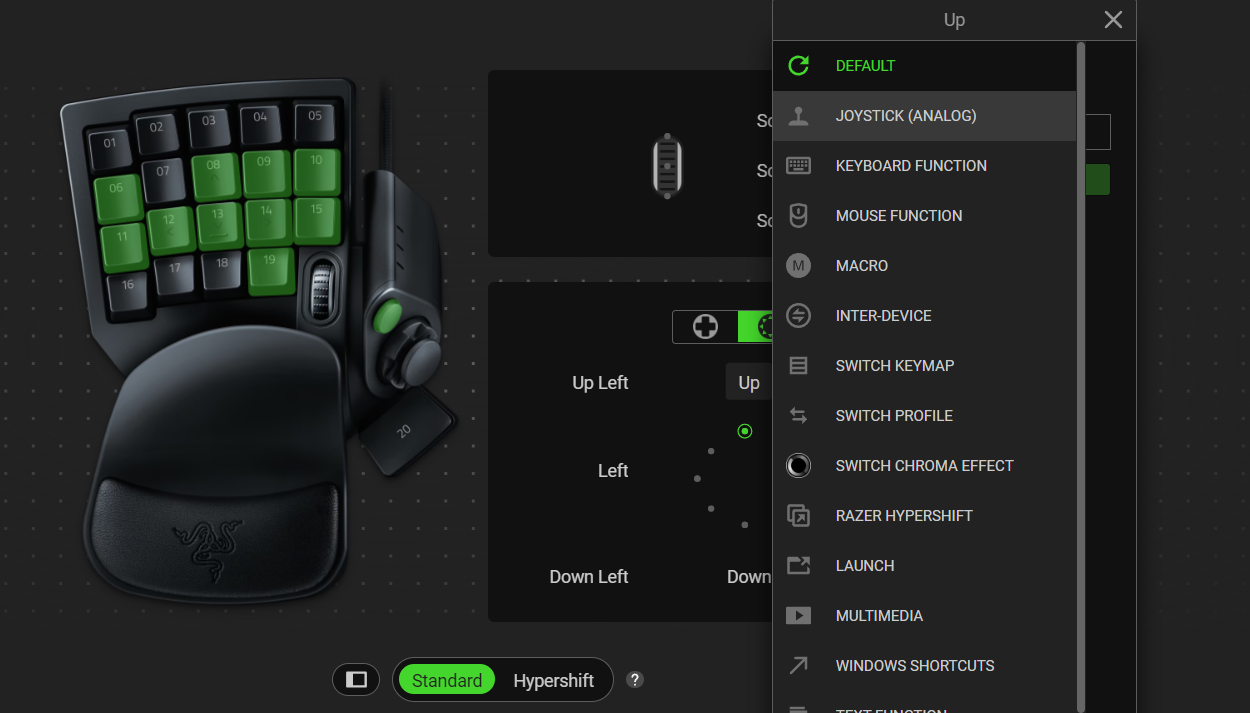Click the Down Left direction label
1250x713 pixels.
click(x=589, y=577)
